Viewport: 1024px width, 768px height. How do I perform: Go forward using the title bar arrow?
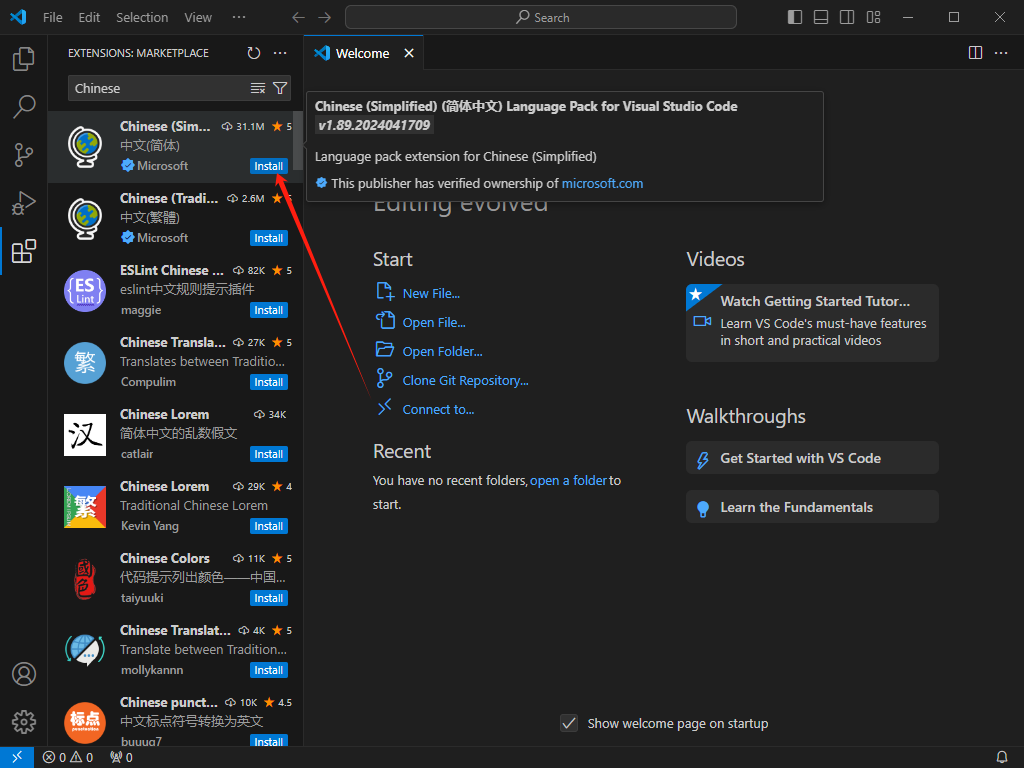tap(325, 18)
